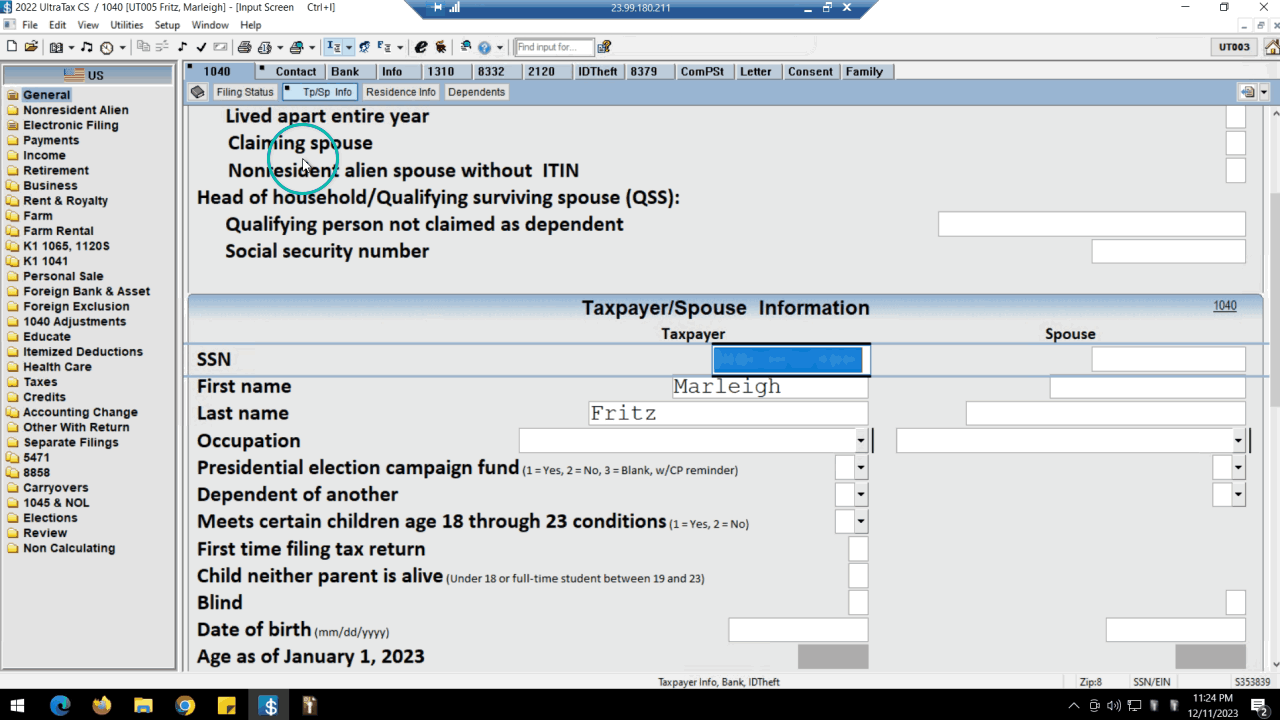This screenshot has width=1280, height=720.
Task: Tick Child neither parent is alive checkbox
Action: pos(858,576)
